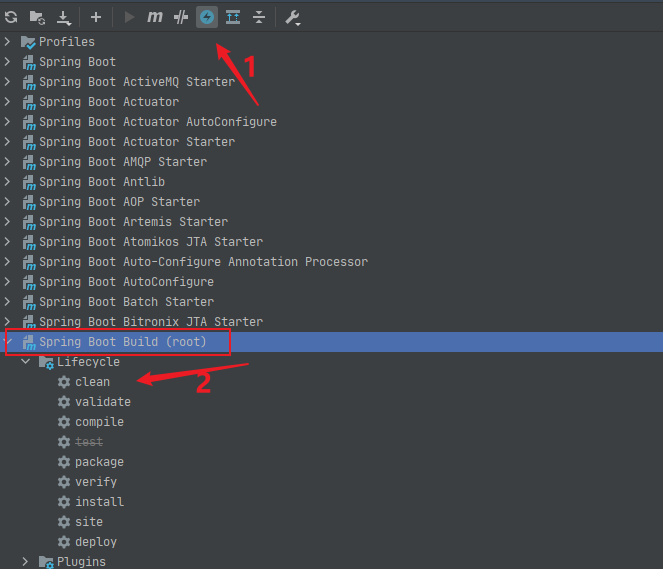Open Maven settings wrench icon
Screen dimensions: 663x569
[x=293, y=18]
